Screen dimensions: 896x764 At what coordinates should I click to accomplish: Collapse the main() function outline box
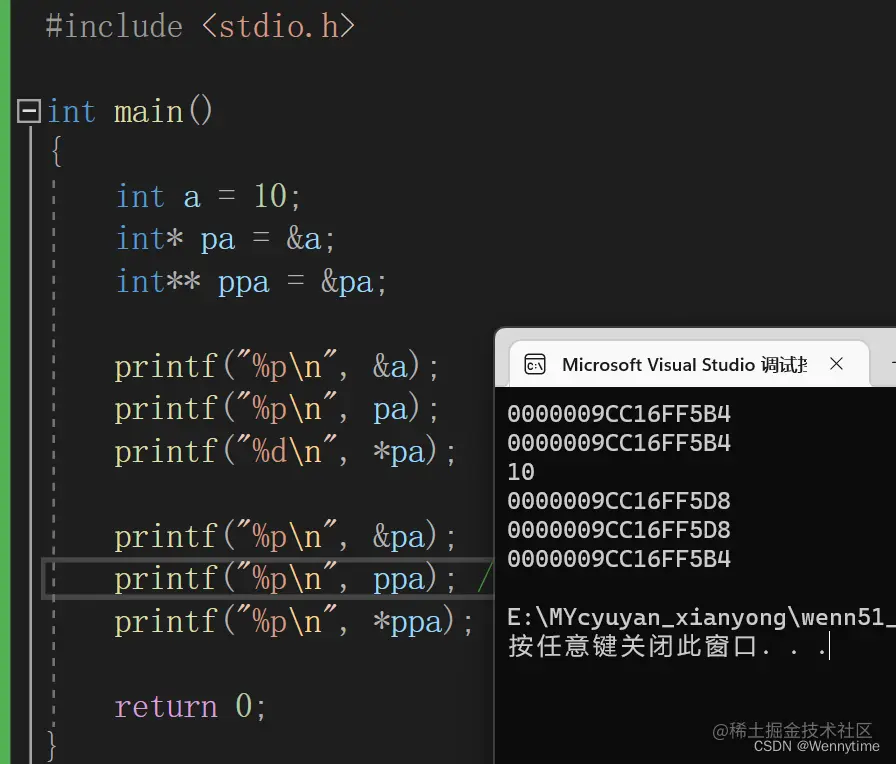tap(29, 111)
